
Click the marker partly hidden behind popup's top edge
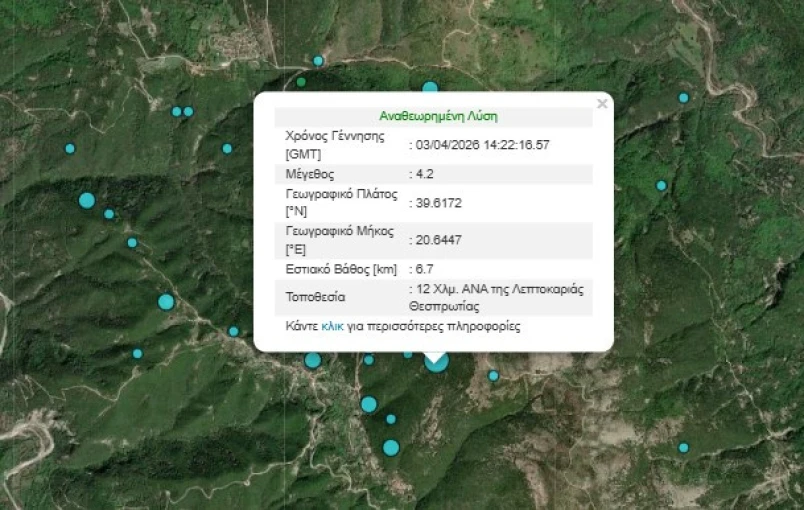[x=430, y=89]
